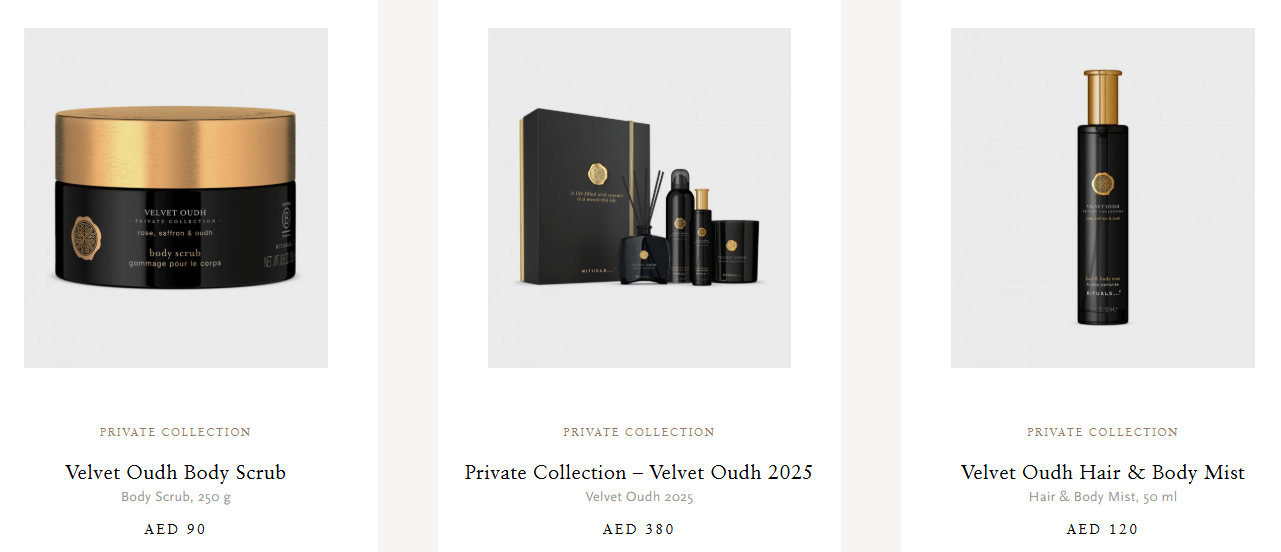The image size is (1281, 552).
Task: Click the 'Hair & Body Mist, 50 ml' subtitle
Action: tap(1103, 497)
